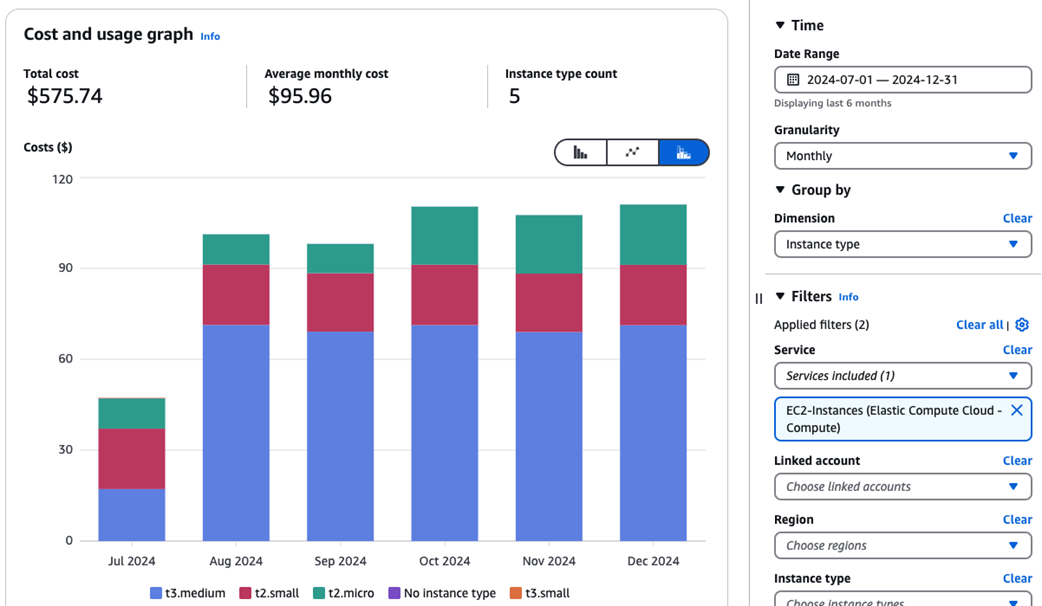This screenshot has height=606, width=1042.
Task: Switch to the bar chart view icon
Action: [x=581, y=152]
